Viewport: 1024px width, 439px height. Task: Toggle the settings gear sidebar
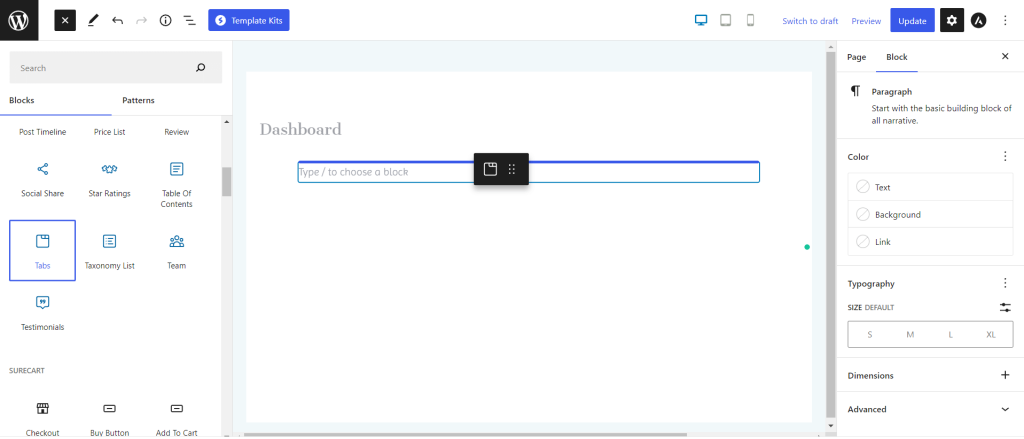pos(952,20)
